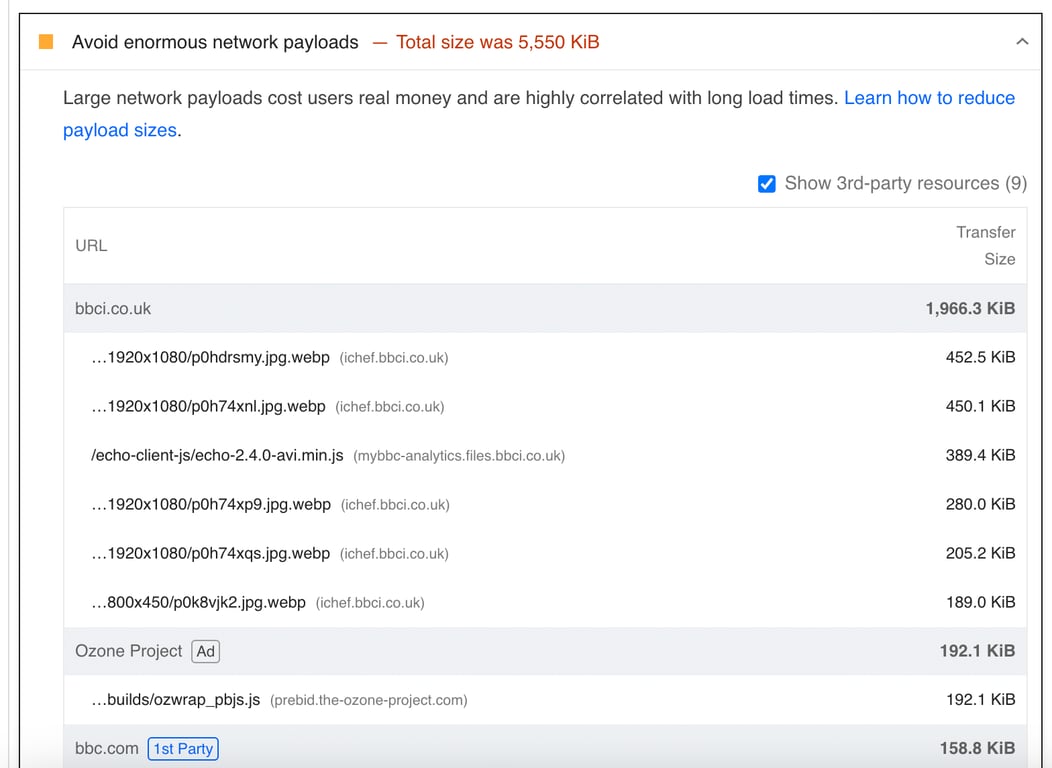Click the 'Avoid enormous network payloads' title
The height and width of the screenshot is (768, 1052).
(x=215, y=42)
